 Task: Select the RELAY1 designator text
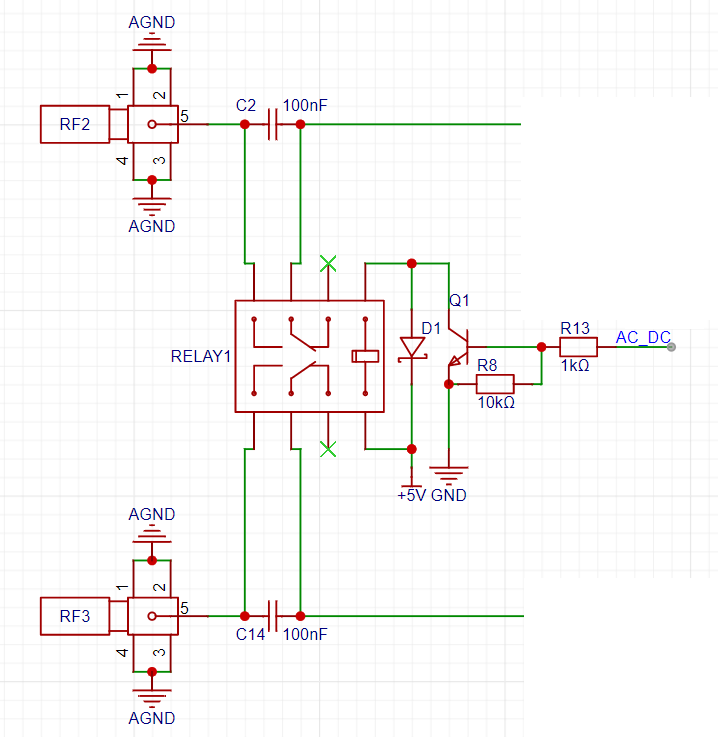[201, 356]
